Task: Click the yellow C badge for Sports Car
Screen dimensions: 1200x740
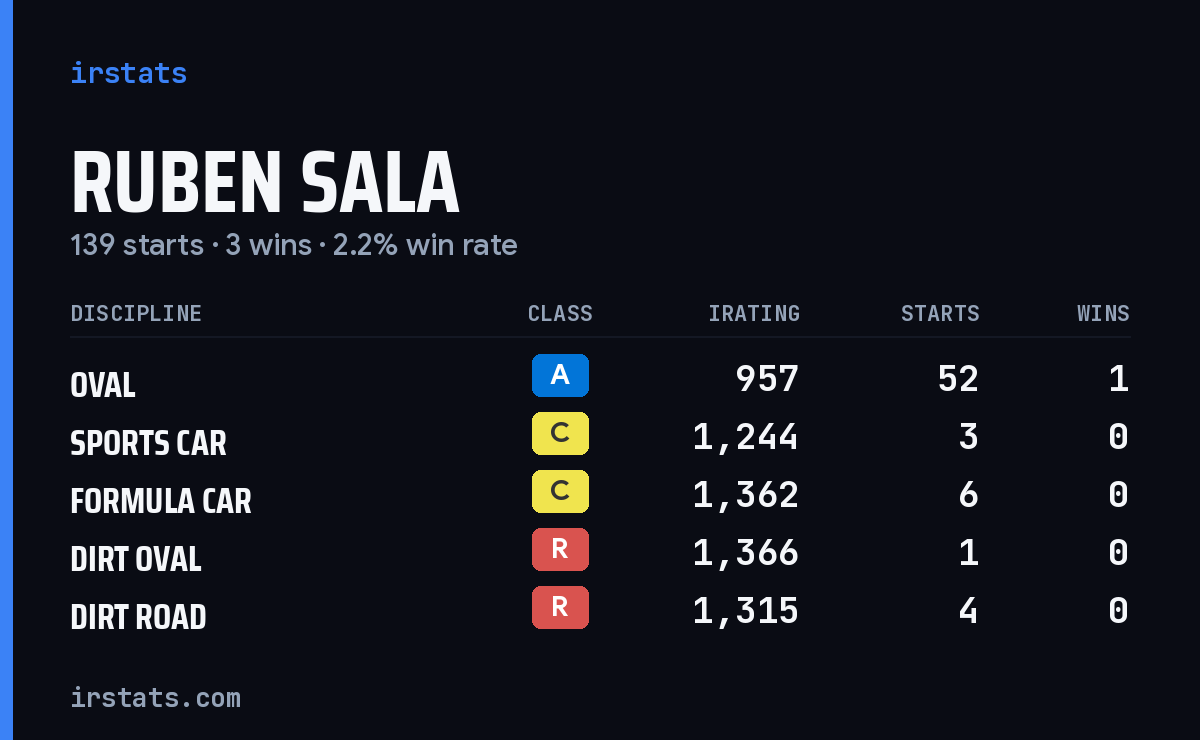Action: coord(560,433)
